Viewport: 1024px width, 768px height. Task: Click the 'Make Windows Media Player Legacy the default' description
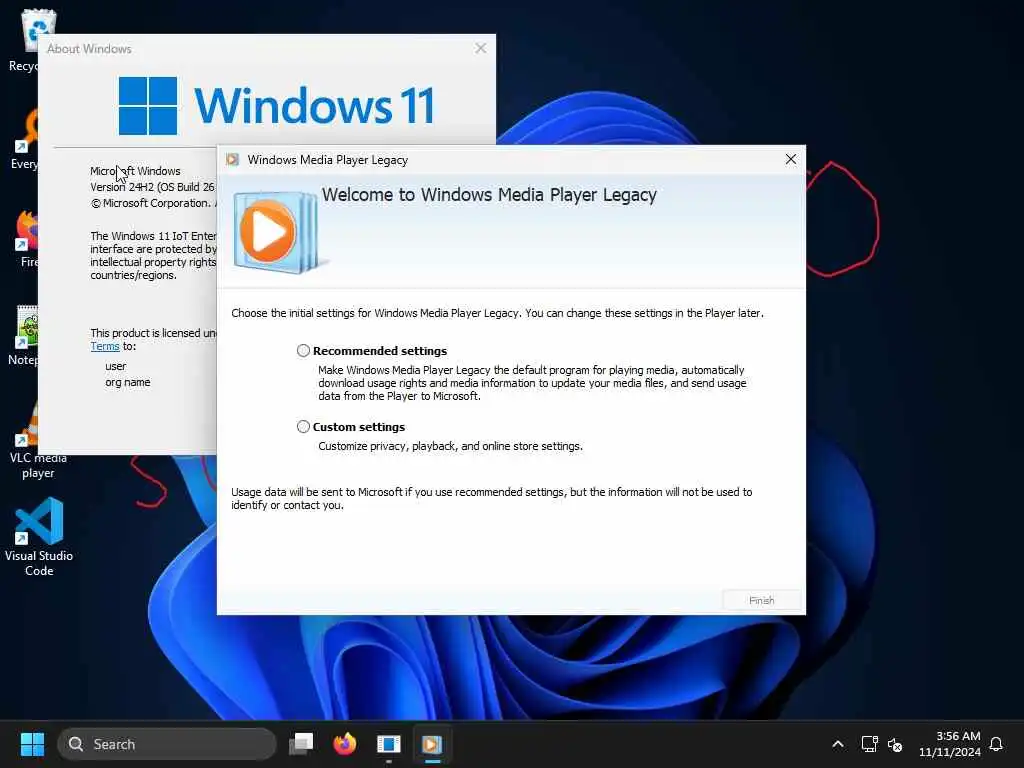pyautogui.click(x=532, y=383)
